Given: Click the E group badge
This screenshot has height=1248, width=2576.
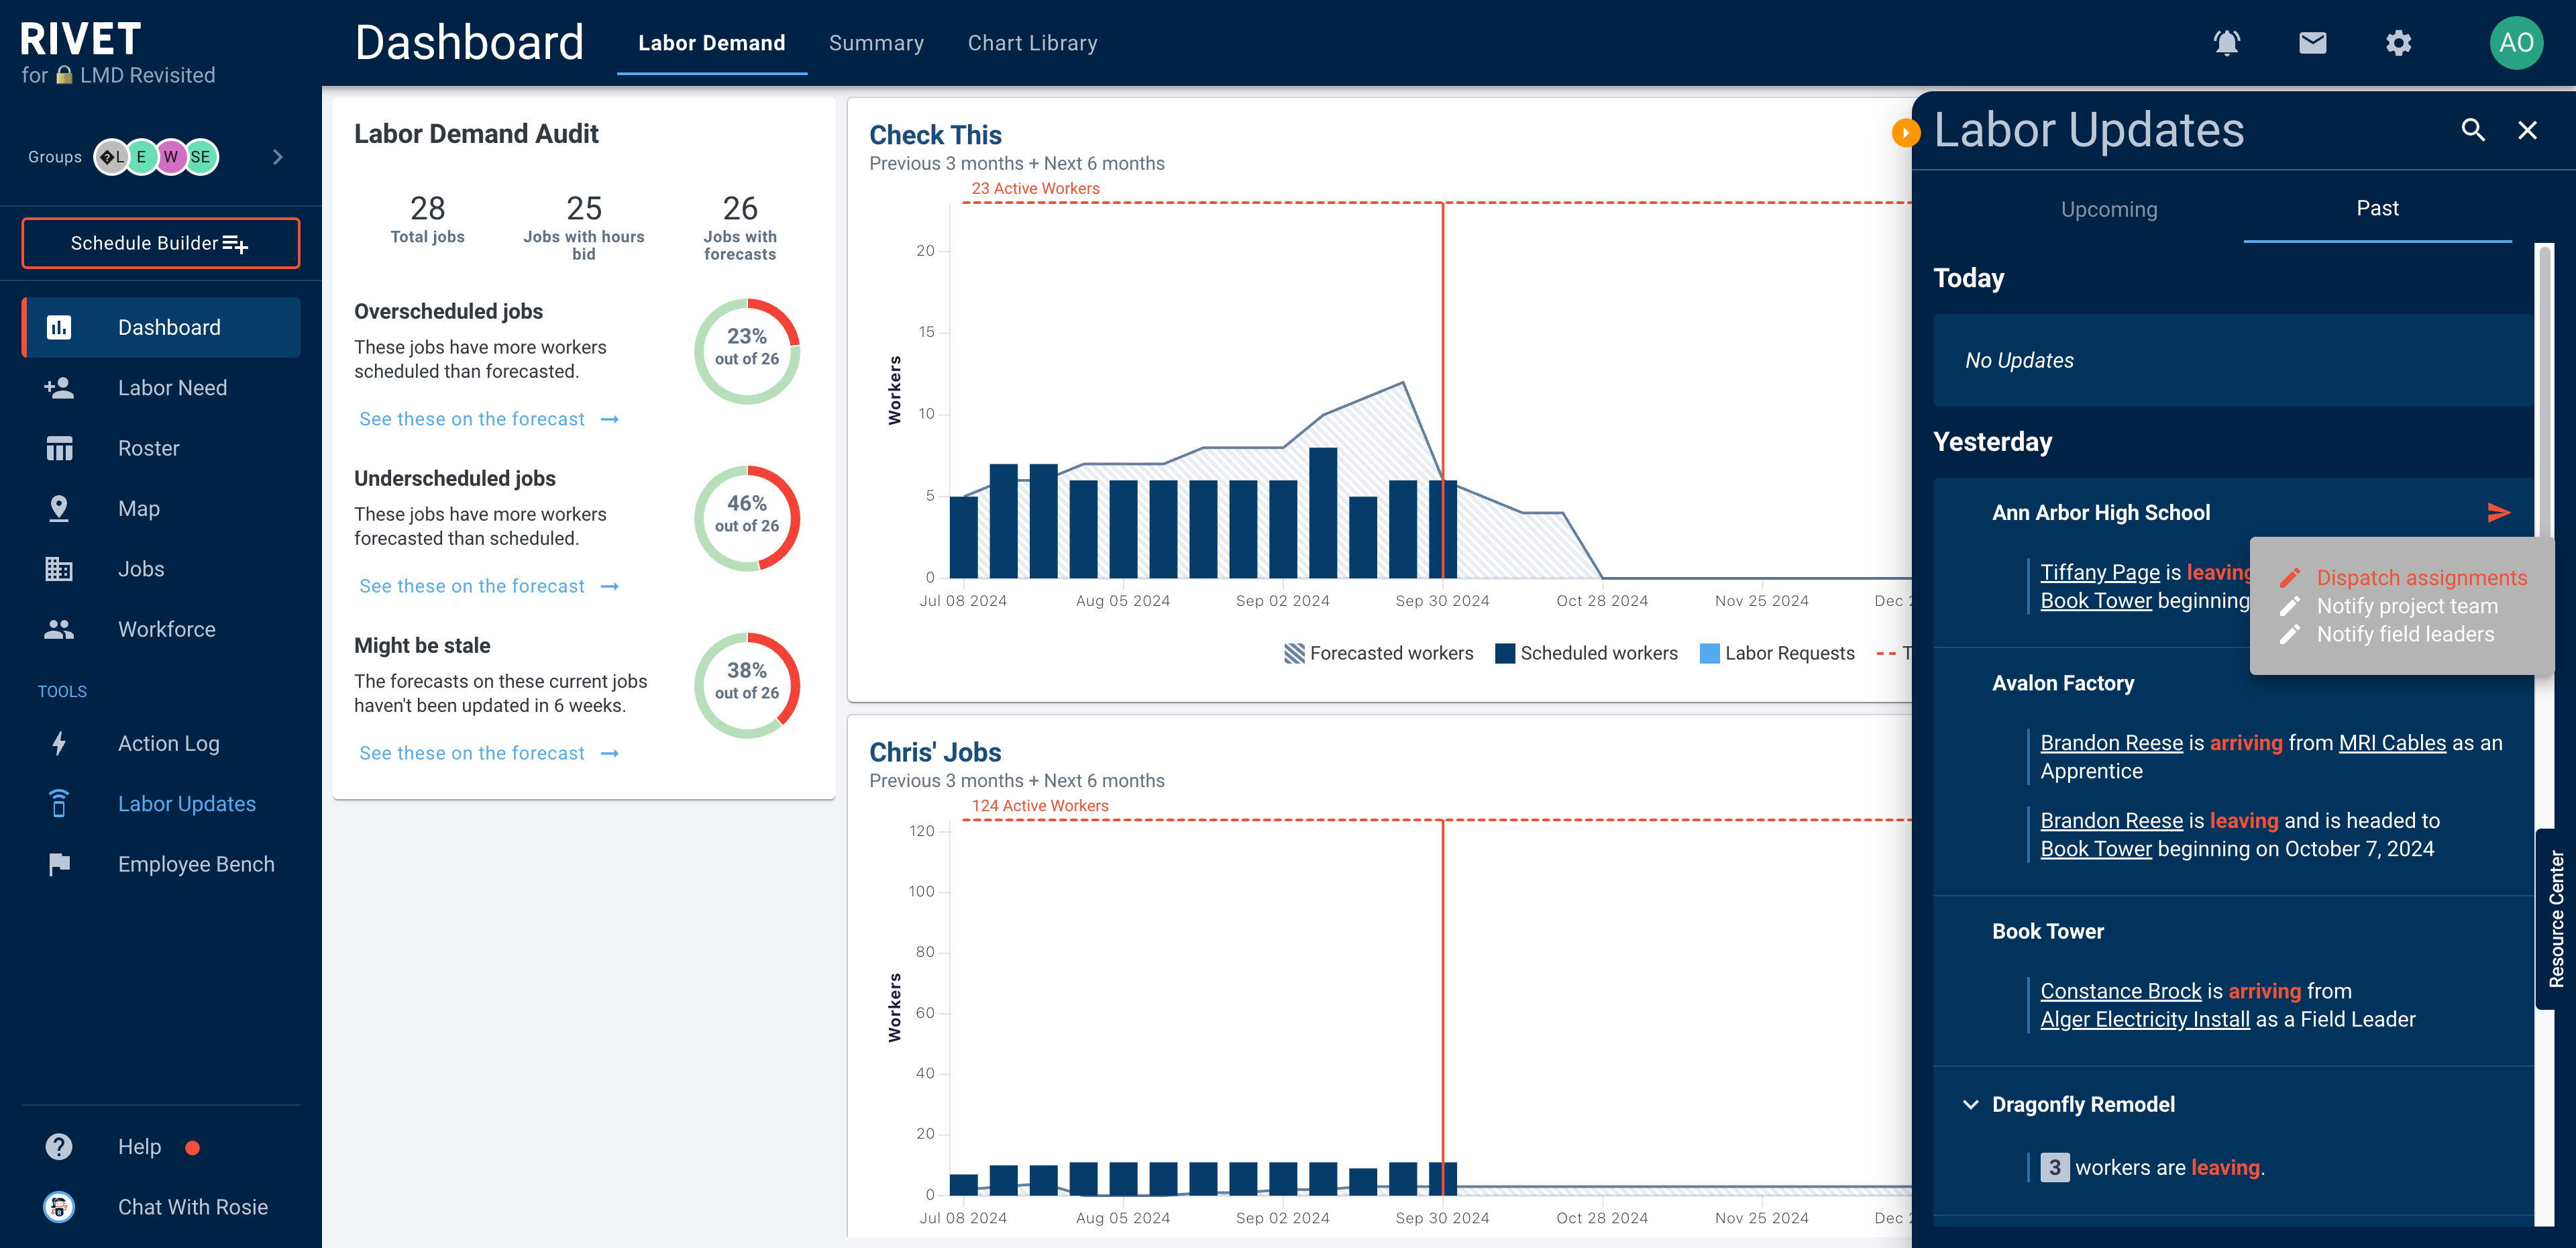Looking at the screenshot, I should pyautogui.click(x=142, y=157).
